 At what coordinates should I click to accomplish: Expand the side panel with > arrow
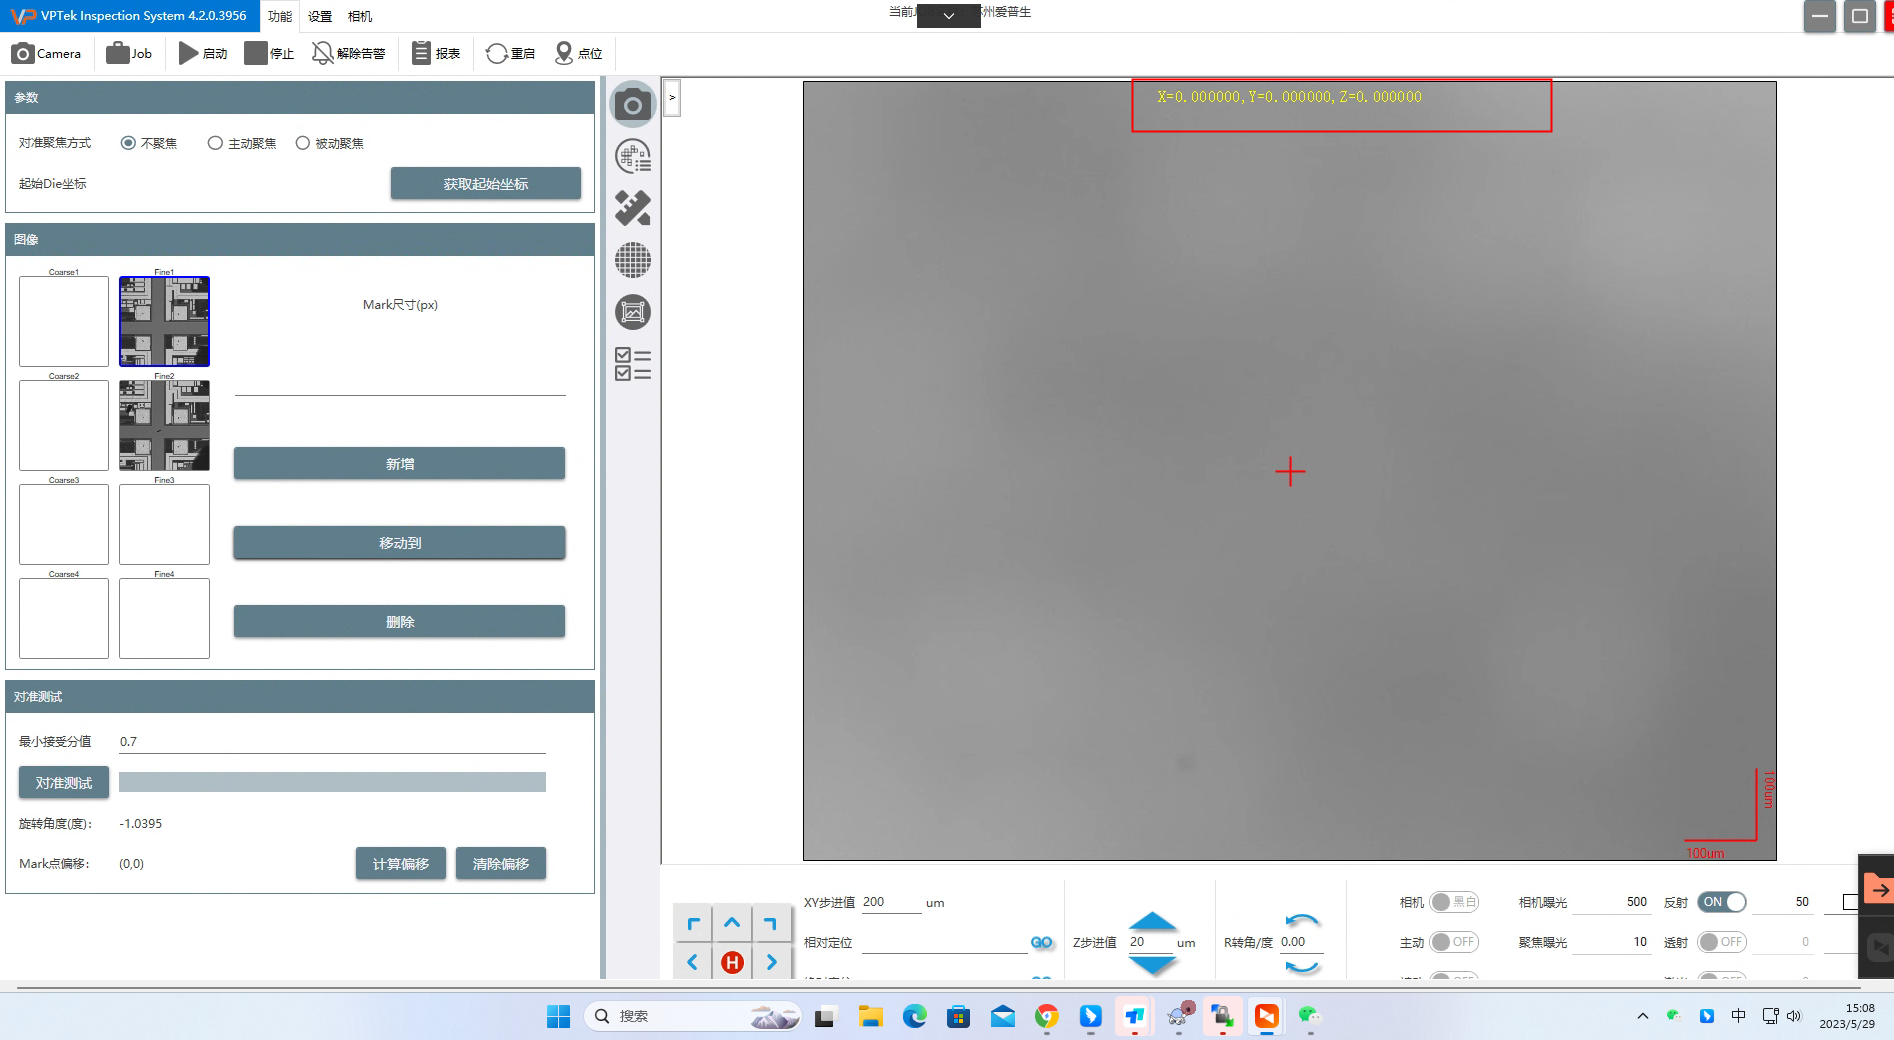tap(672, 97)
